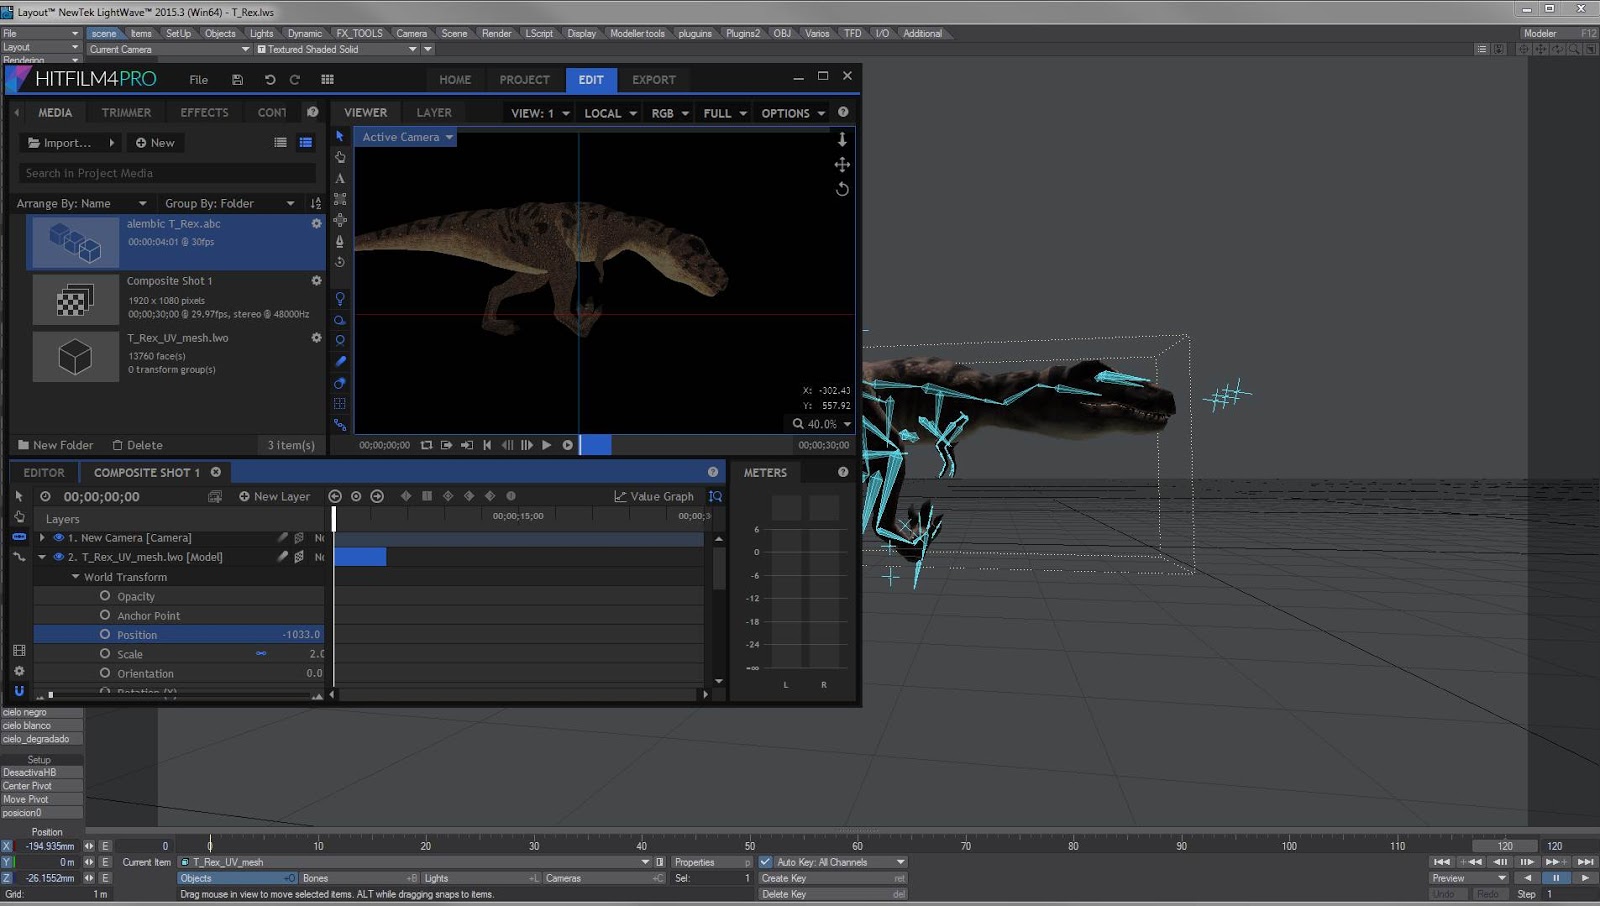Viewport: 1600px width, 906px height.
Task: Hide the New Camera layer with its eye icon
Action: 58,537
